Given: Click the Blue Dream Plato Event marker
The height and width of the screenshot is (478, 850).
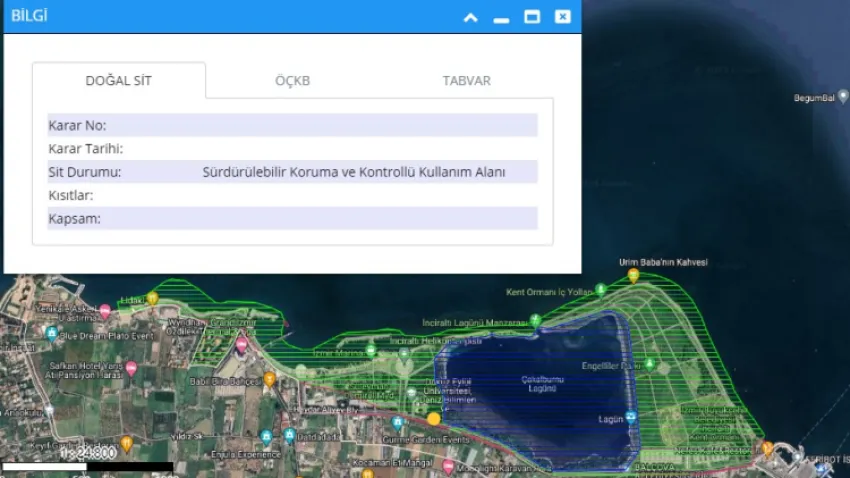Looking at the screenshot, I should (52, 335).
